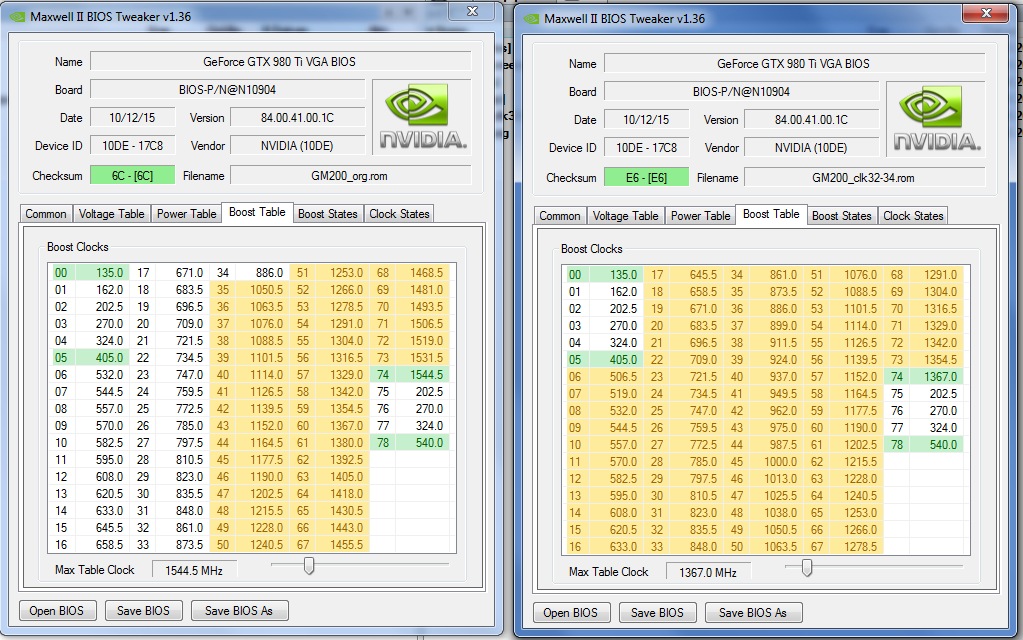
Task: Click Save BIOS in right window
Action: [x=658, y=613]
